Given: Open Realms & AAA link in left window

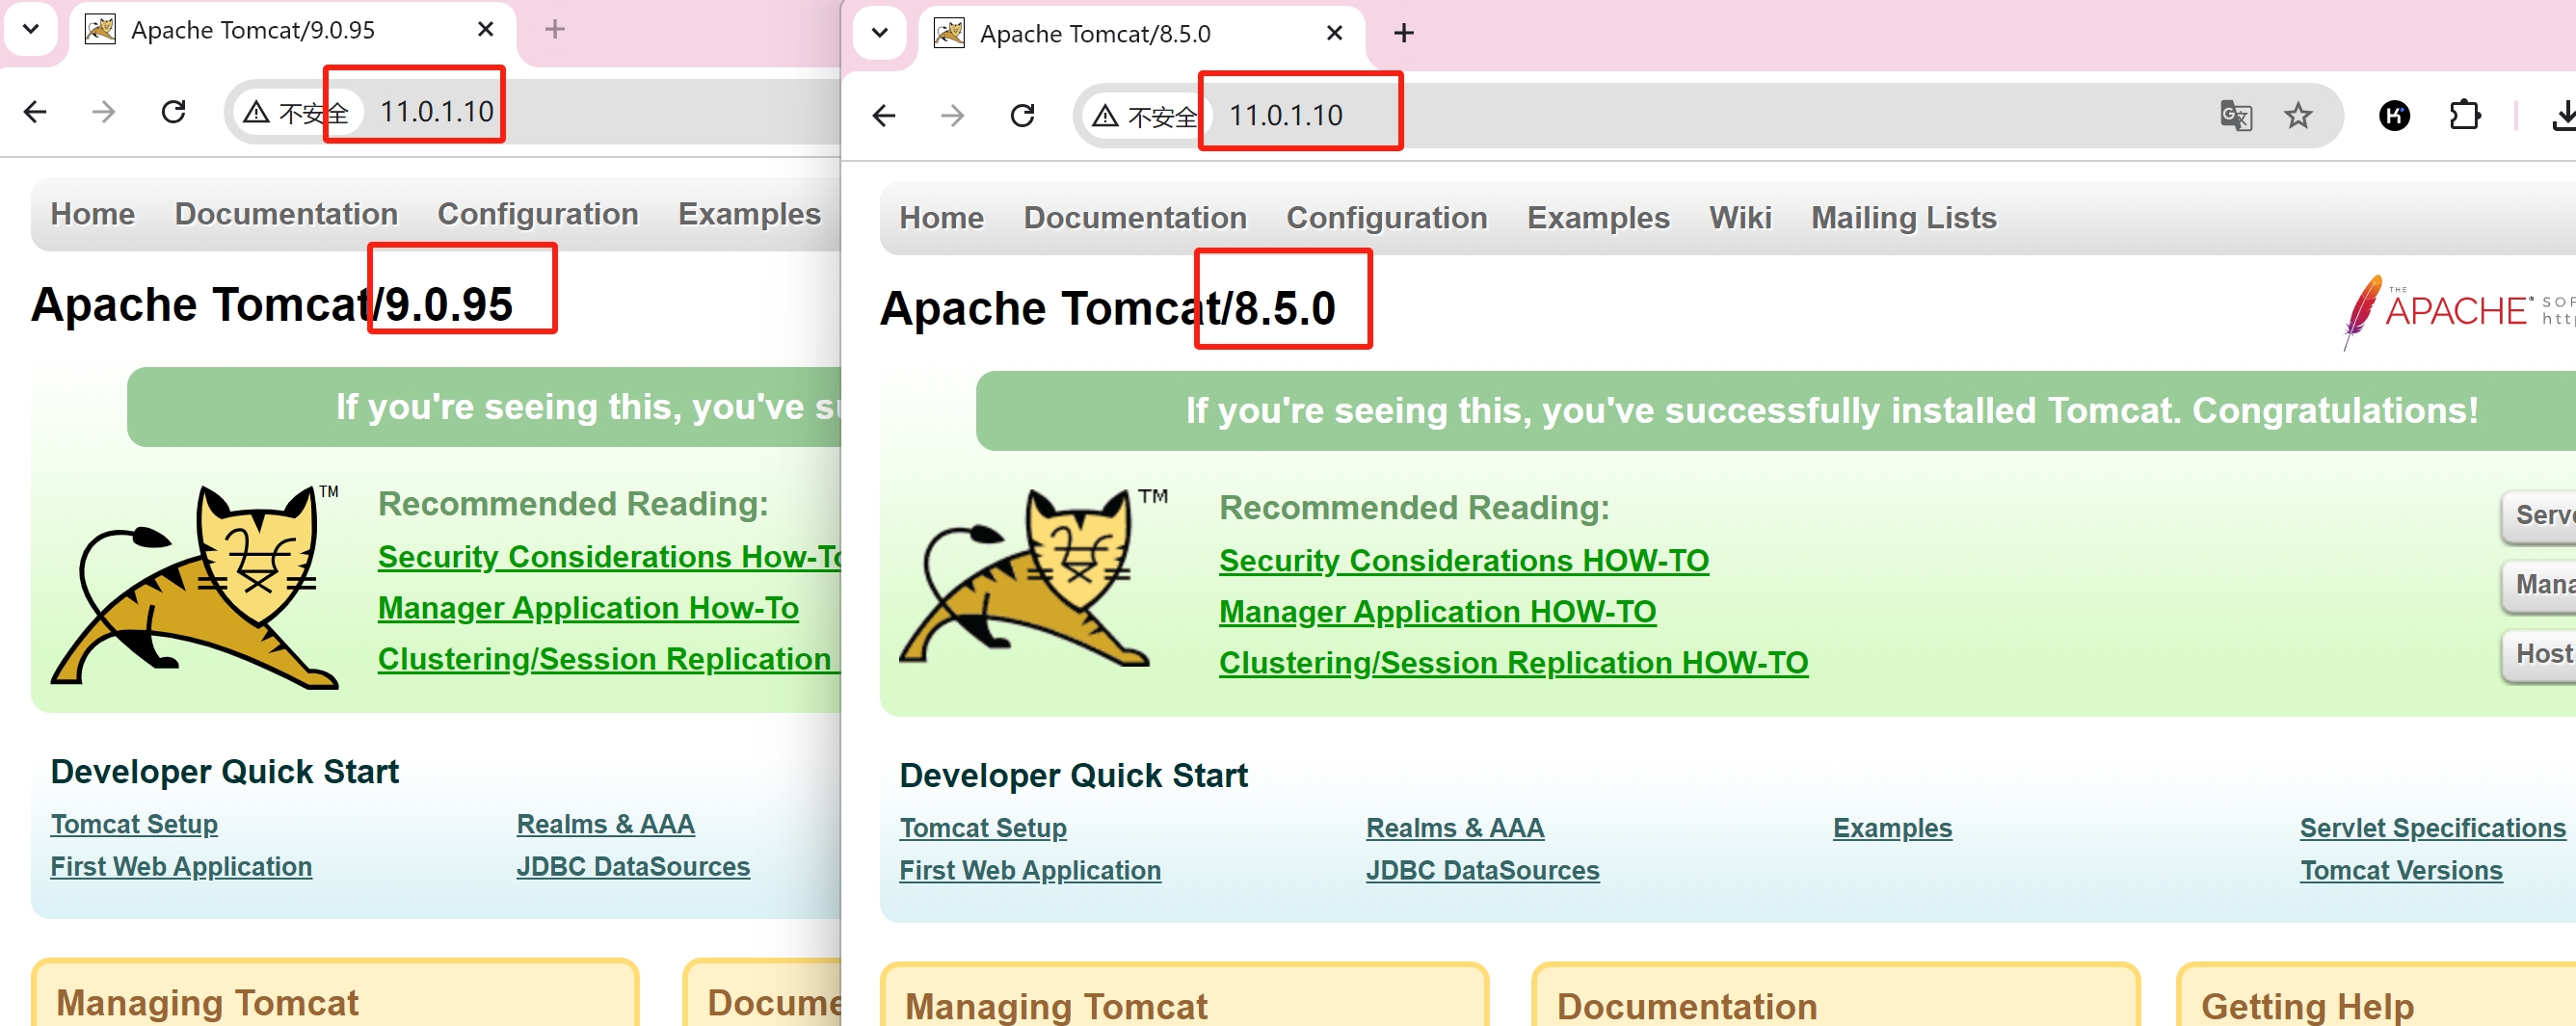Looking at the screenshot, I should click(x=606, y=824).
